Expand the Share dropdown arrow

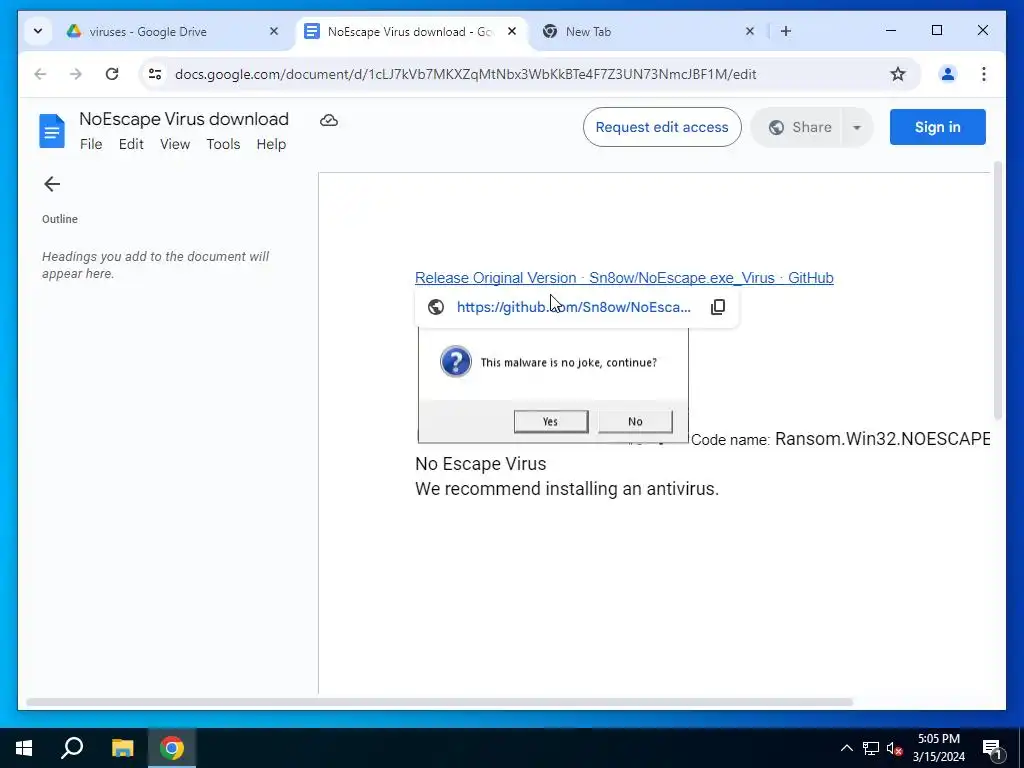(x=857, y=127)
